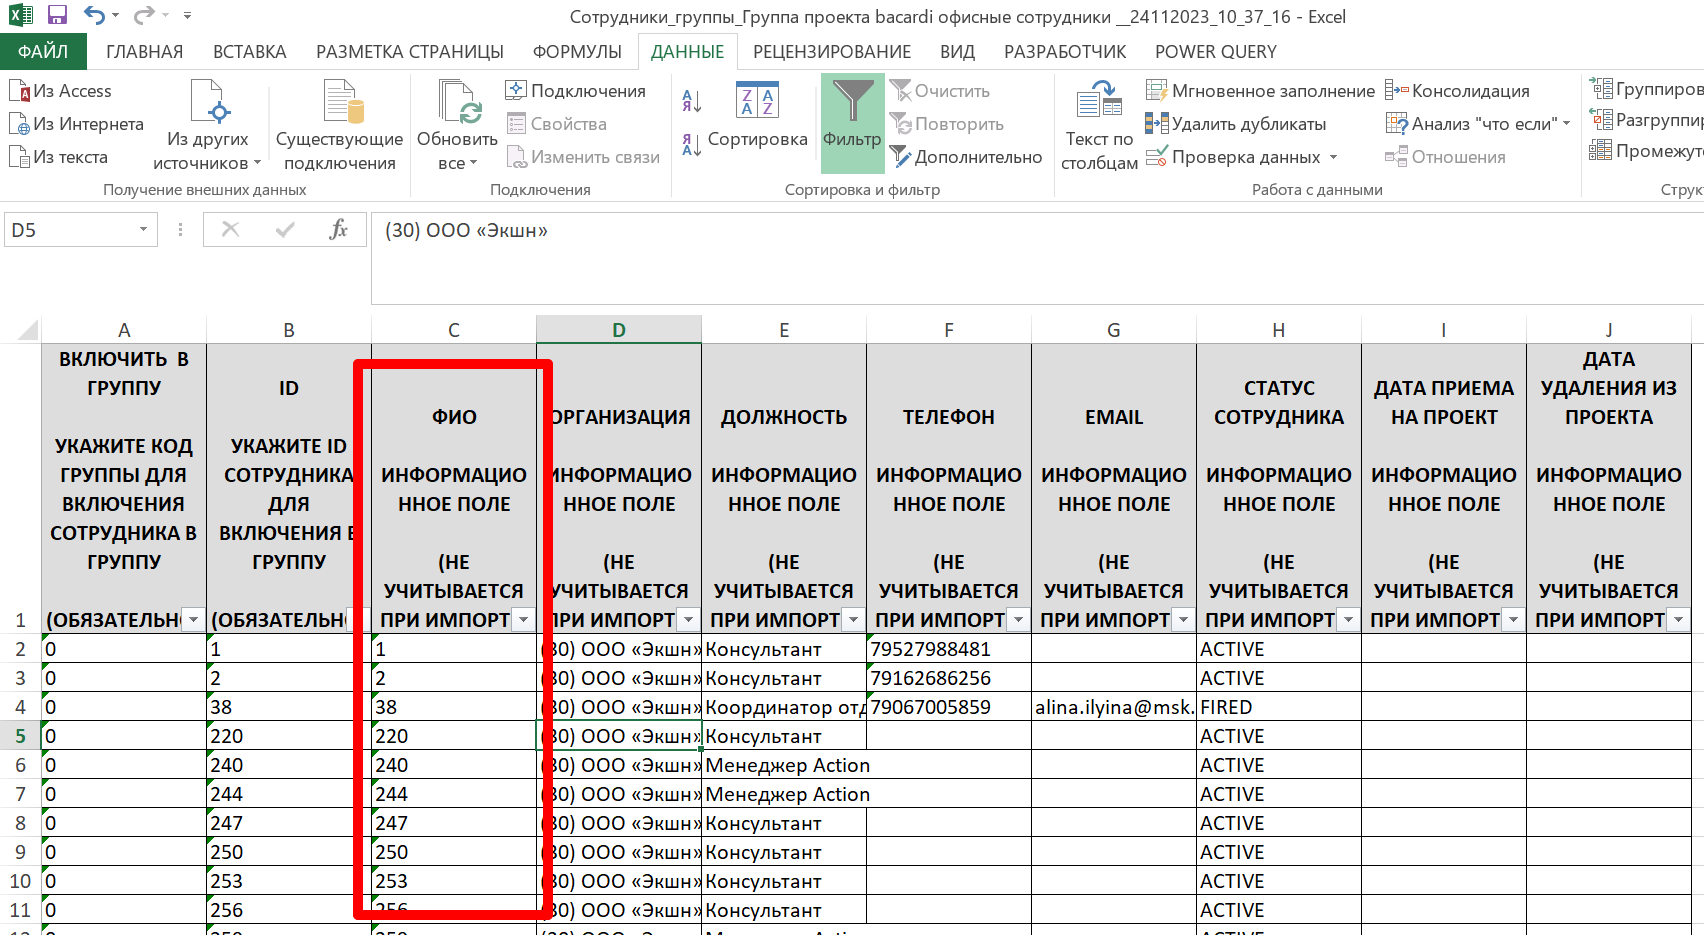This screenshot has width=1704, height=935.
Task: Open filter dropdown for СТАТУС СОТРУДНИКА column
Action: (1348, 620)
